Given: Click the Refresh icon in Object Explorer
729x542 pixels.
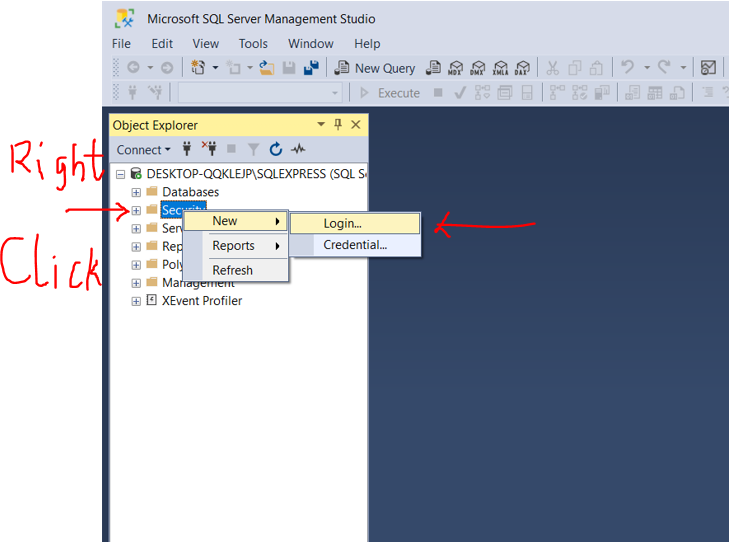Looking at the screenshot, I should pos(276,149).
